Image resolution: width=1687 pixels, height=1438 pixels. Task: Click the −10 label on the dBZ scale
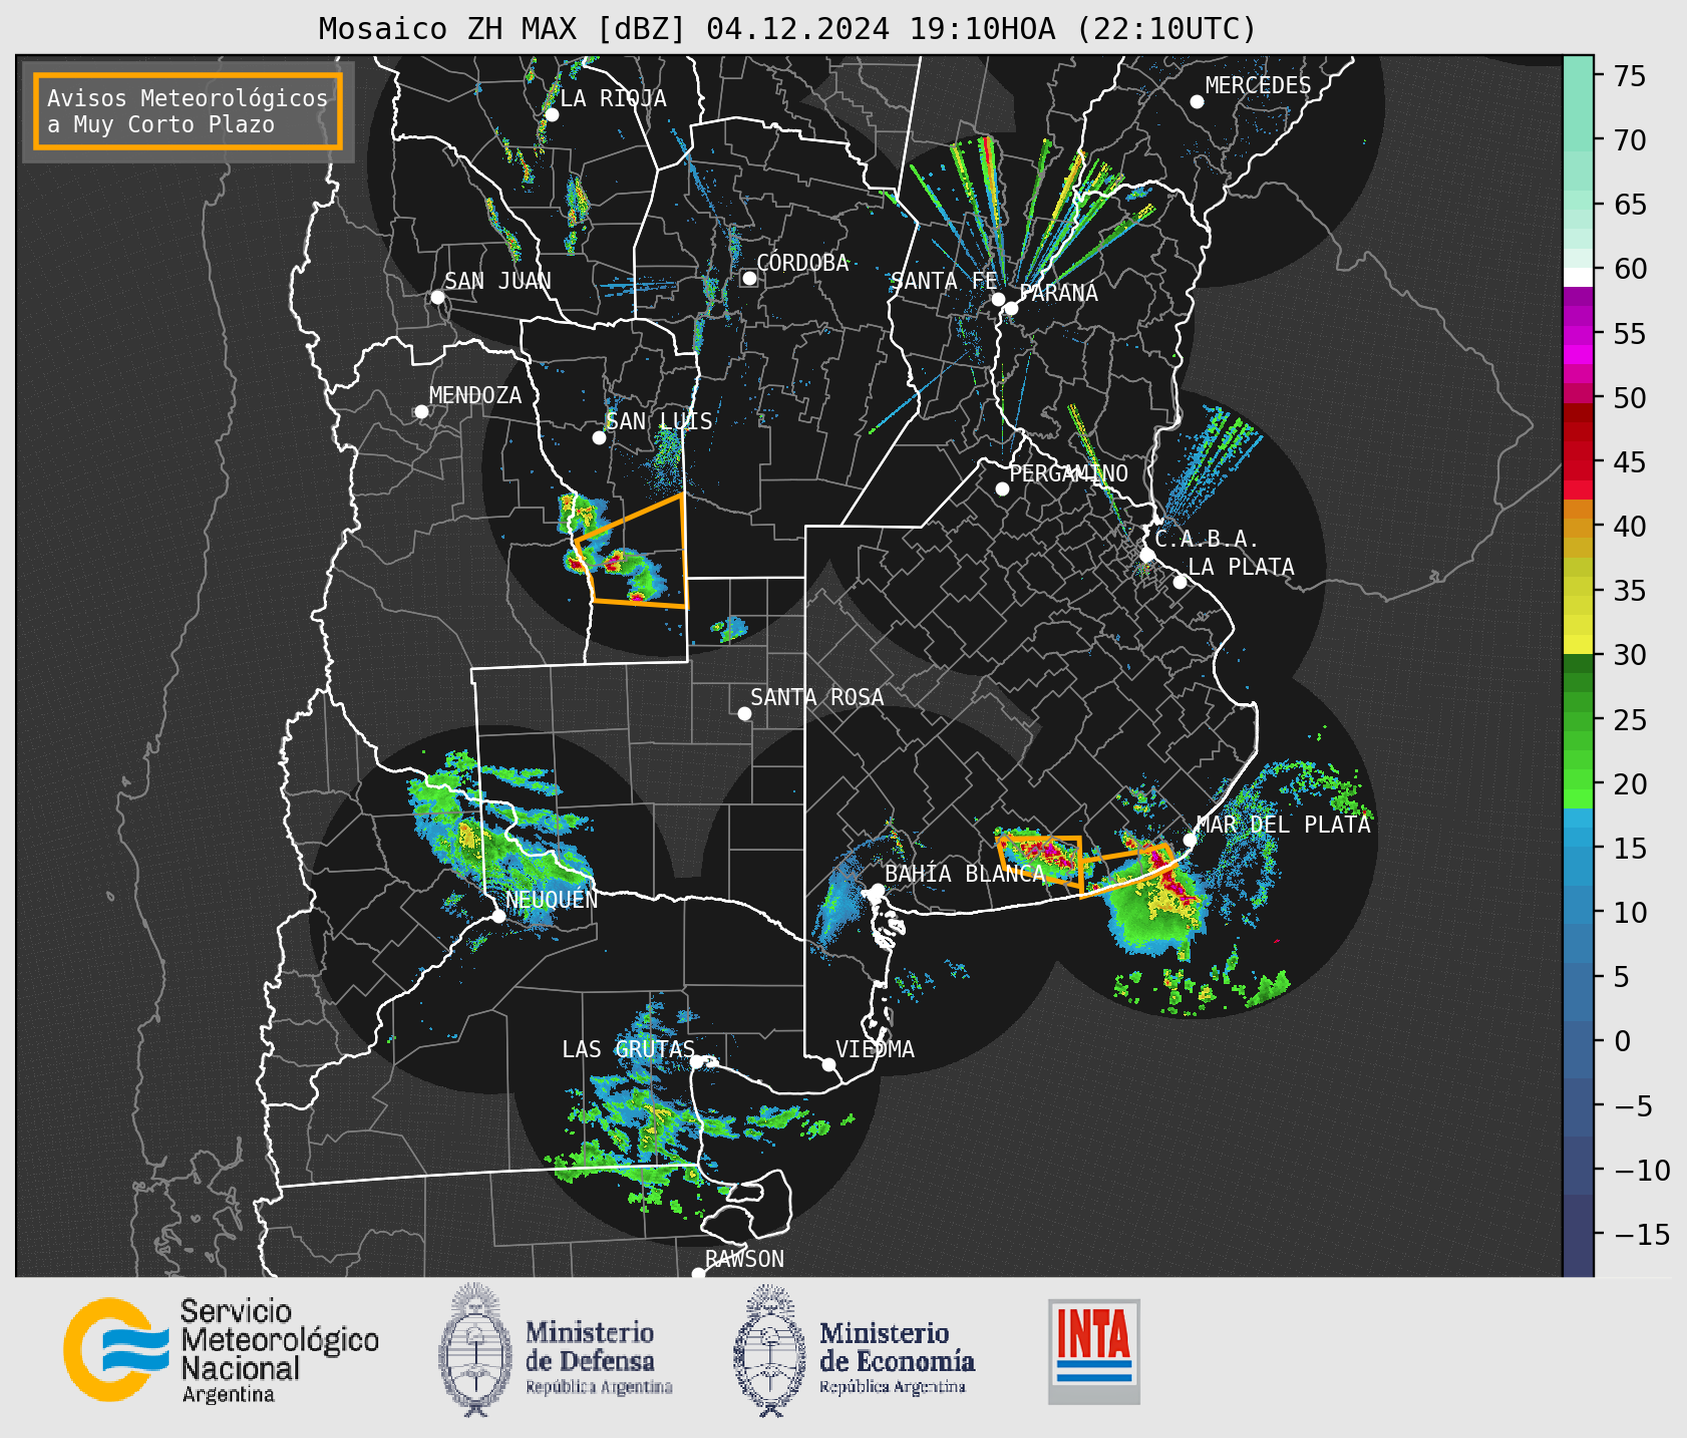pyautogui.click(x=1641, y=1170)
